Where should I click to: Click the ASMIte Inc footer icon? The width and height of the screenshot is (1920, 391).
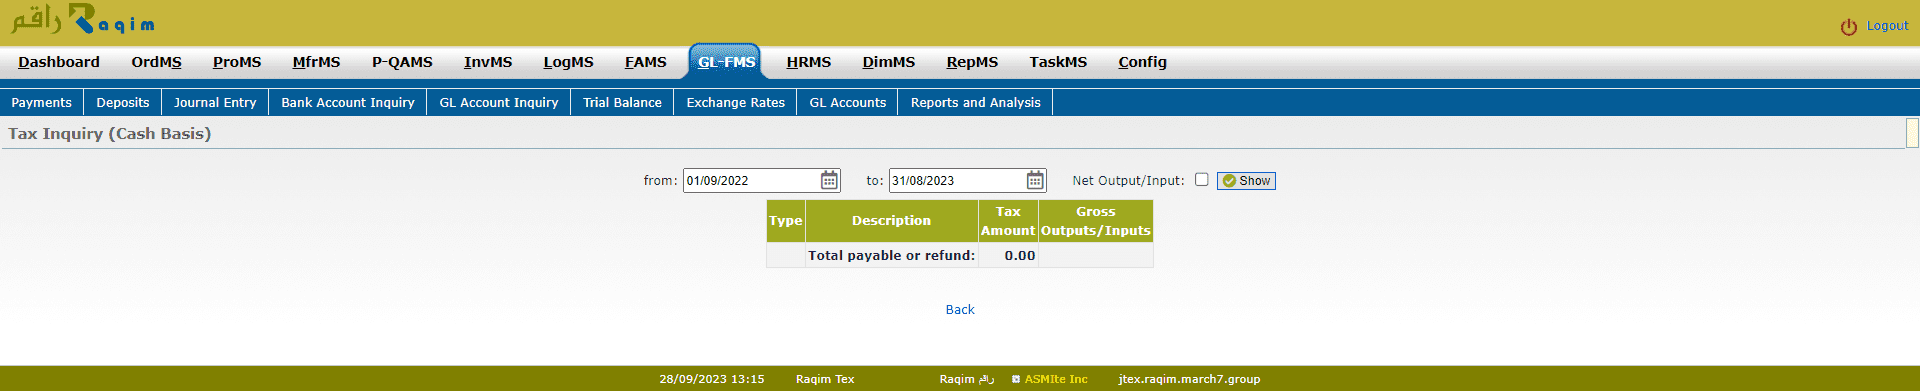click(x=1016, y=379)
